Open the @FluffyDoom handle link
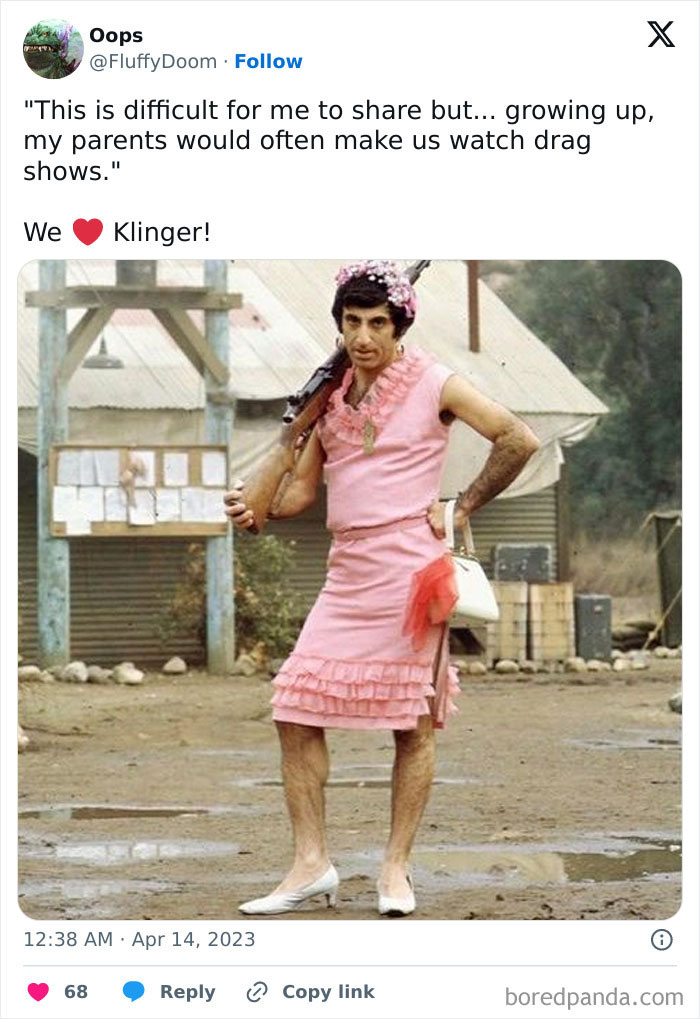Viewport: 700px width, 1019px height. click(x=153, y=61)
